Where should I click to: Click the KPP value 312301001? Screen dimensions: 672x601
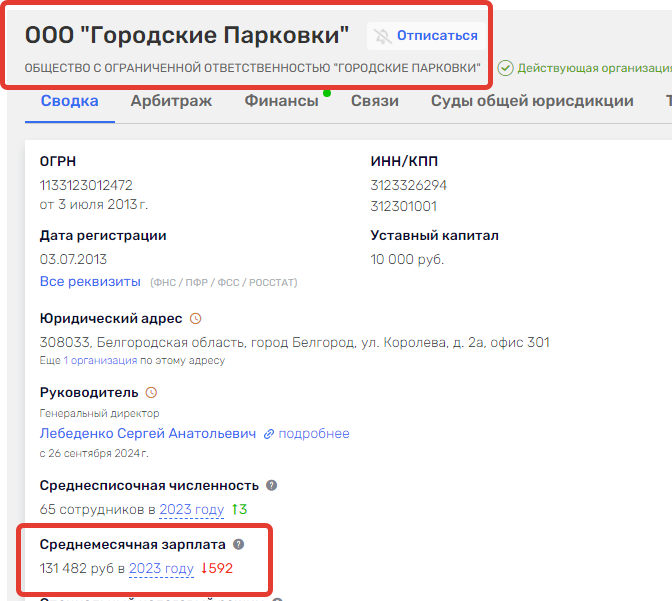point(403,207)
